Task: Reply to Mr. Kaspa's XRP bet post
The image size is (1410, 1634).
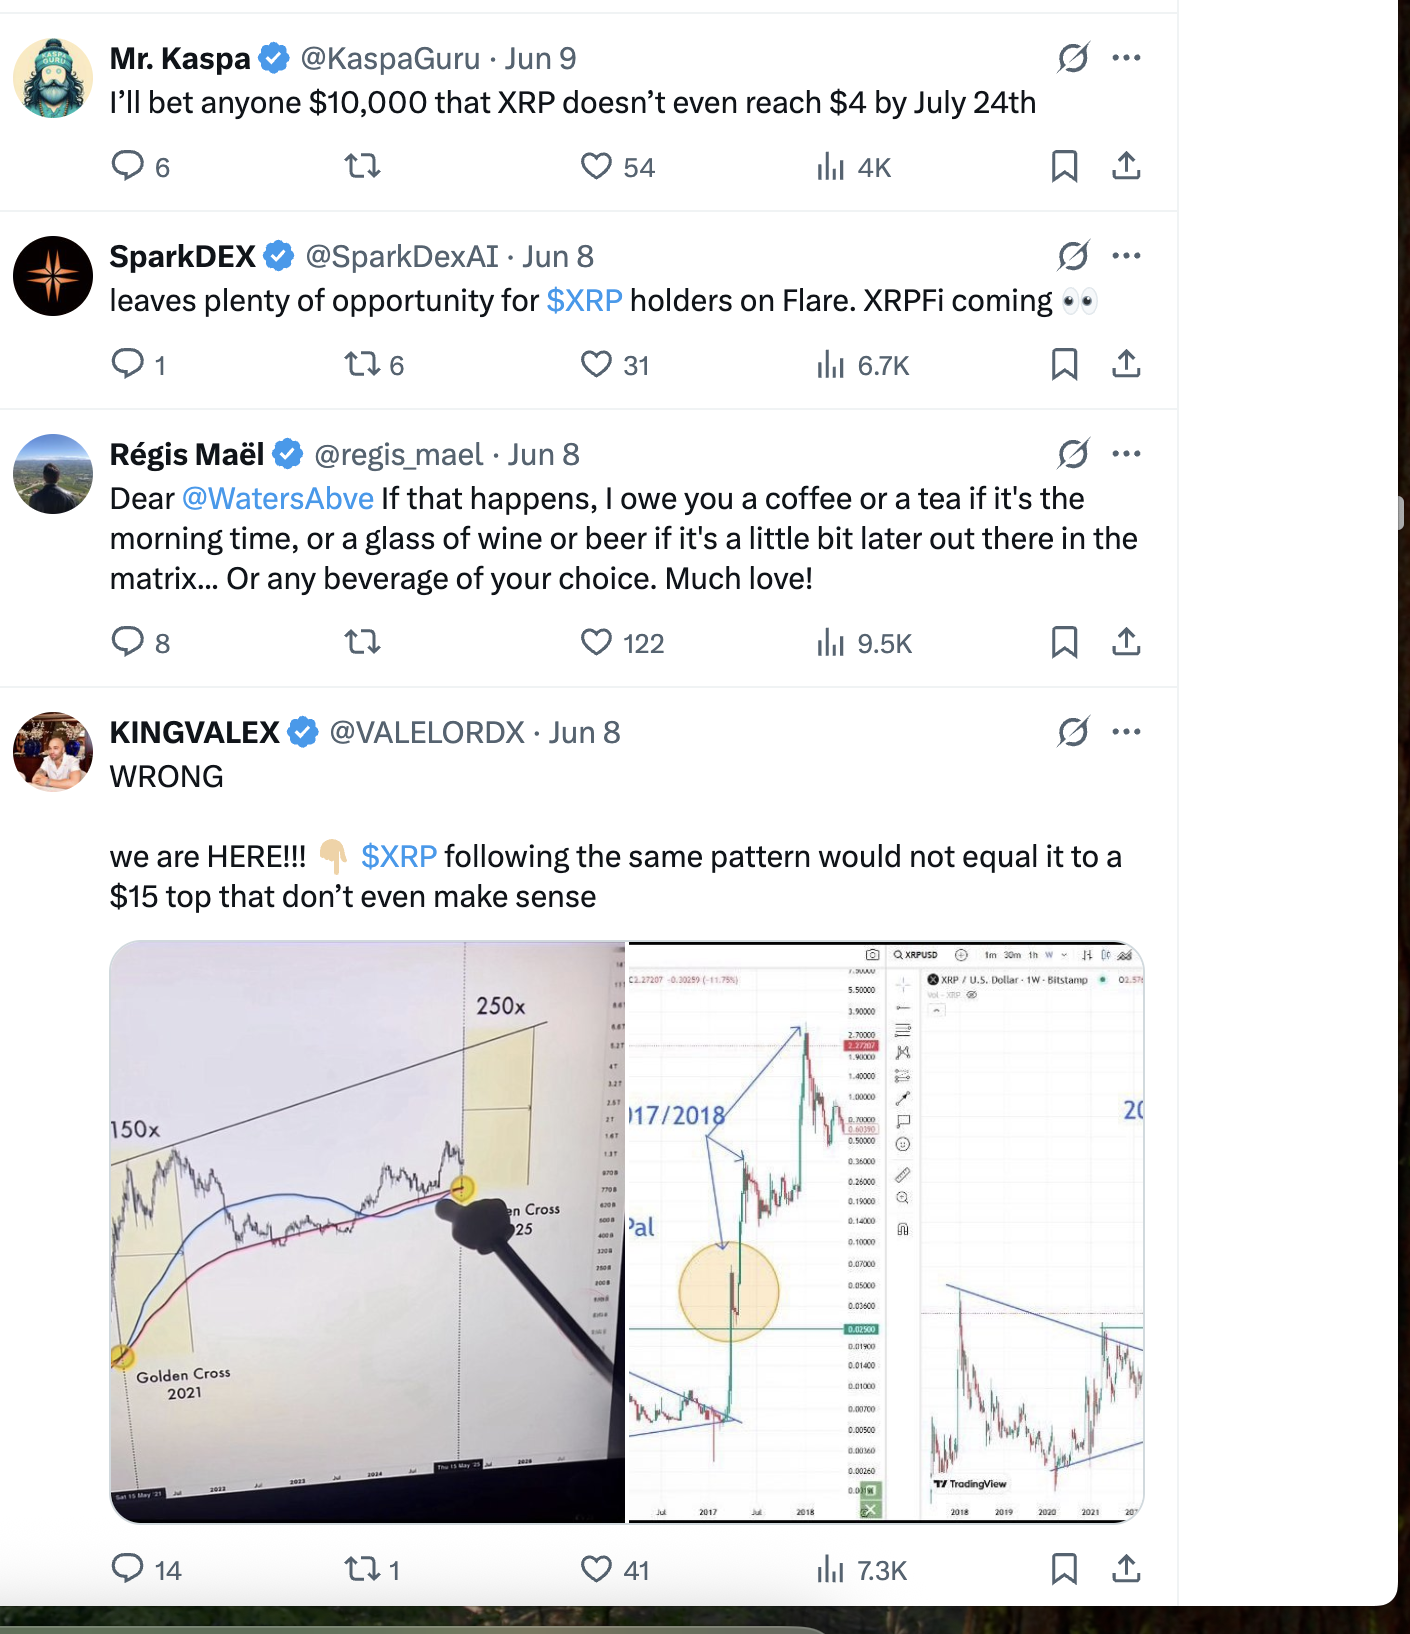Action: [128, 166]
